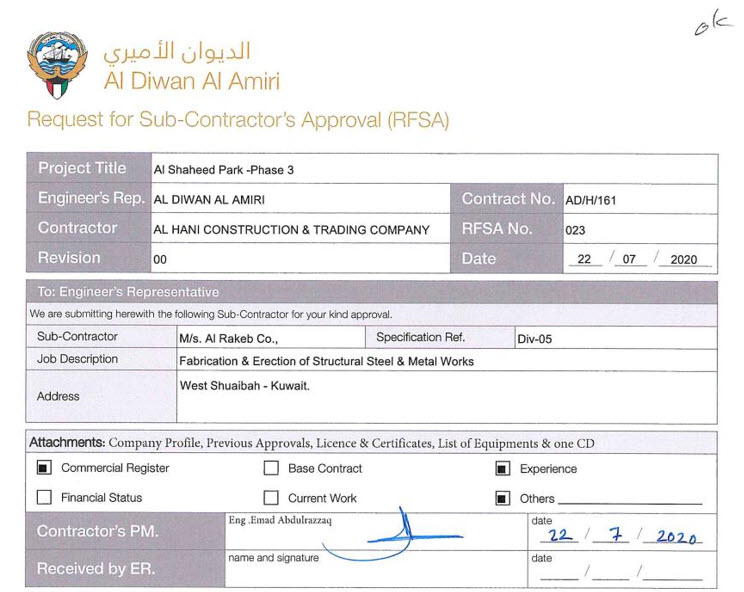Uncheck the Experience checkbox
The width and height of the screenshot is (744, 592).
(502, 469)
